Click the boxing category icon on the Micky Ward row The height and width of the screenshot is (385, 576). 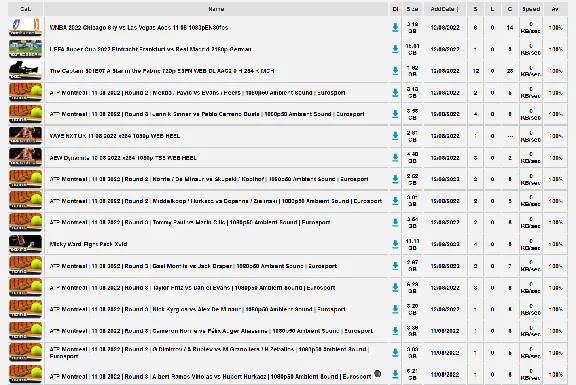click(x=25, y=244)
